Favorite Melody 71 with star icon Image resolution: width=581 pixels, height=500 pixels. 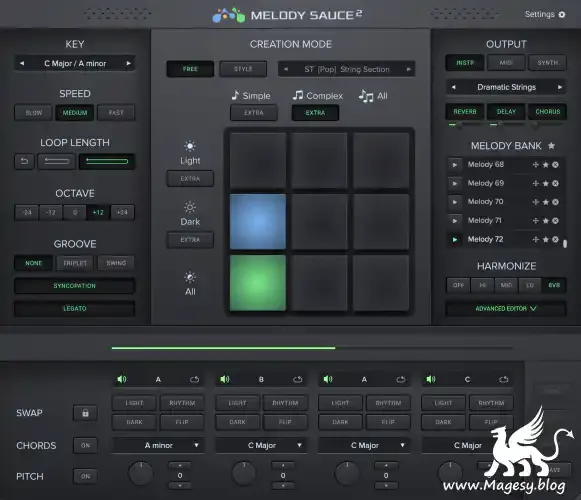(545, 221)
